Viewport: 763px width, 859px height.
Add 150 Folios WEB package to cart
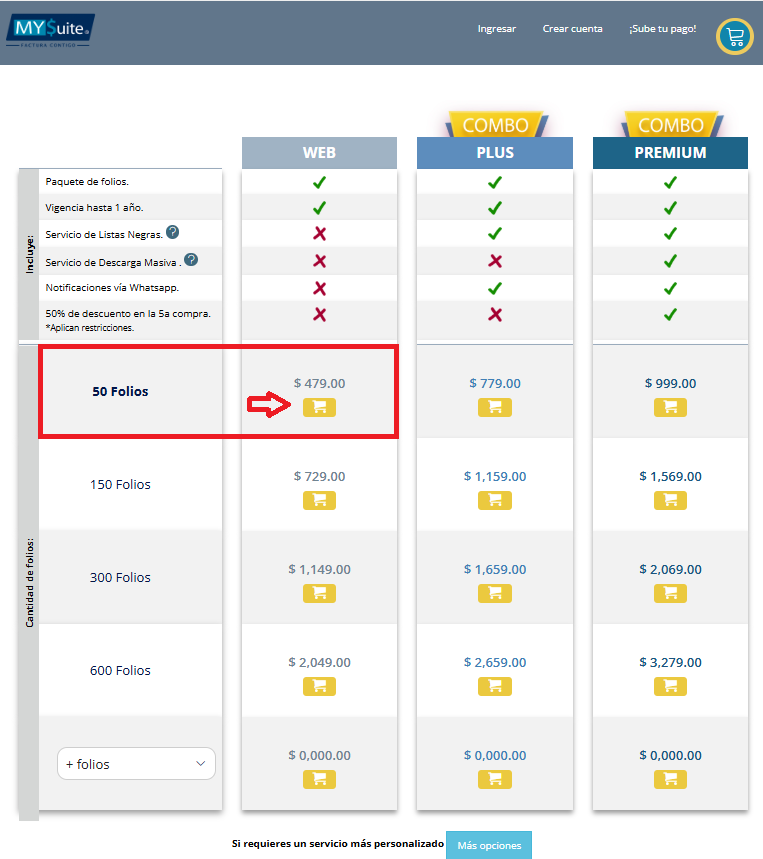pyautogui.click(x=320, y=500)
